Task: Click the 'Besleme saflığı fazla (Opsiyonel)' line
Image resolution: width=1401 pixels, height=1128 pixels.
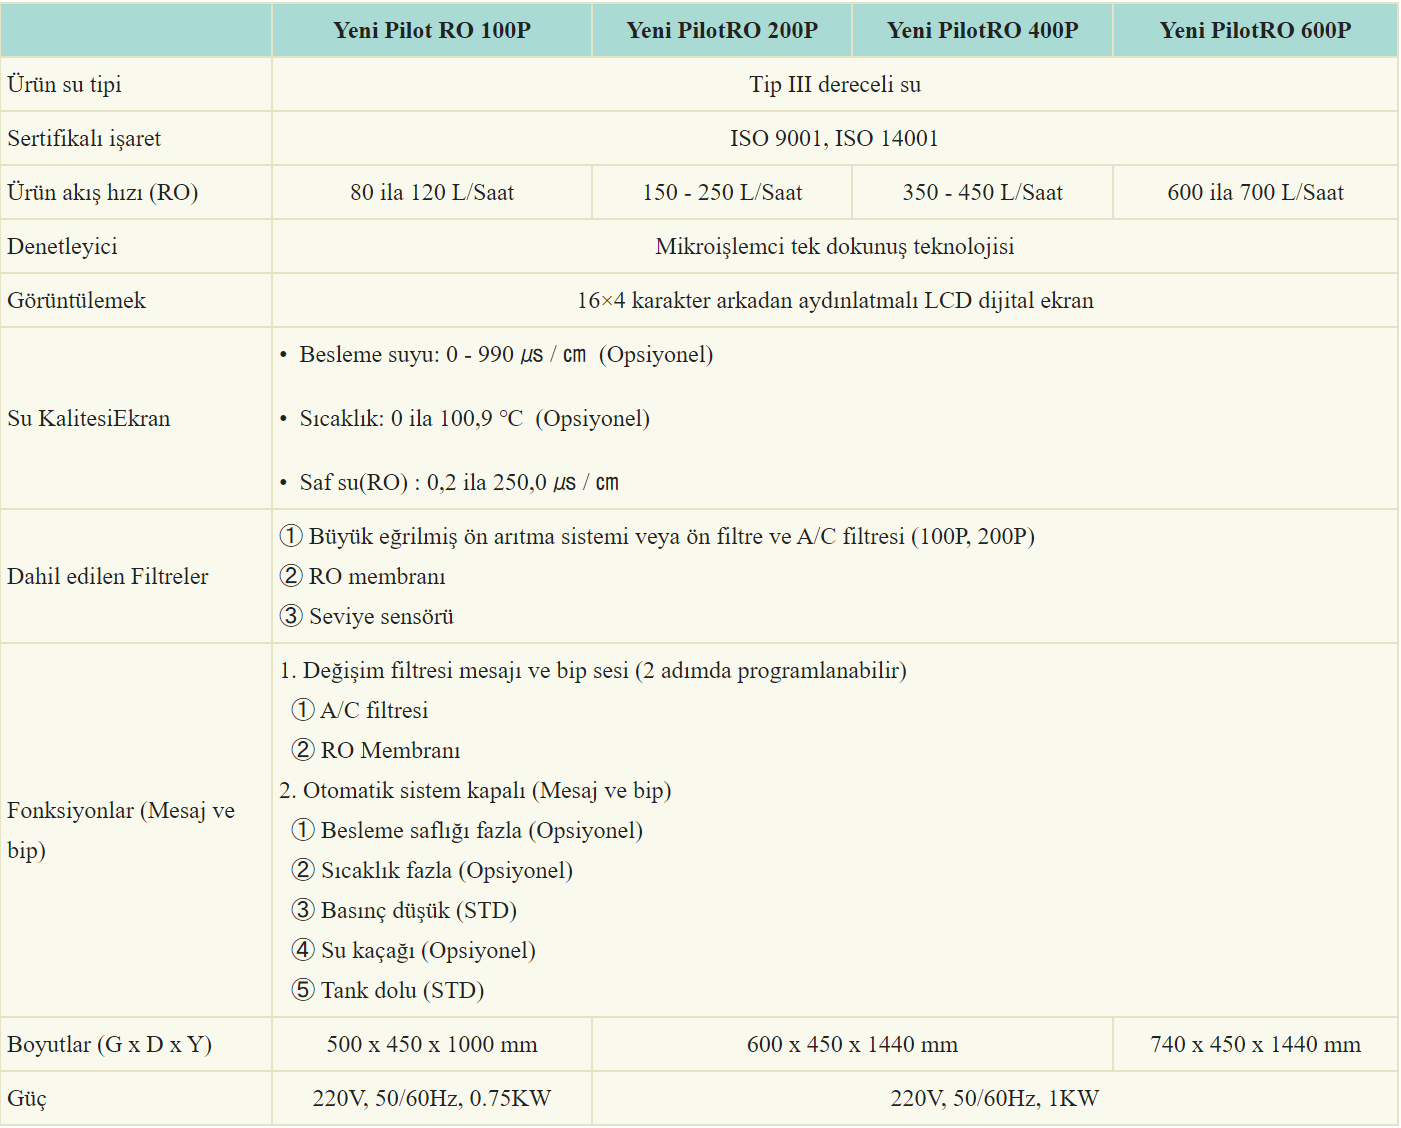Action: (x=467, y=830)
